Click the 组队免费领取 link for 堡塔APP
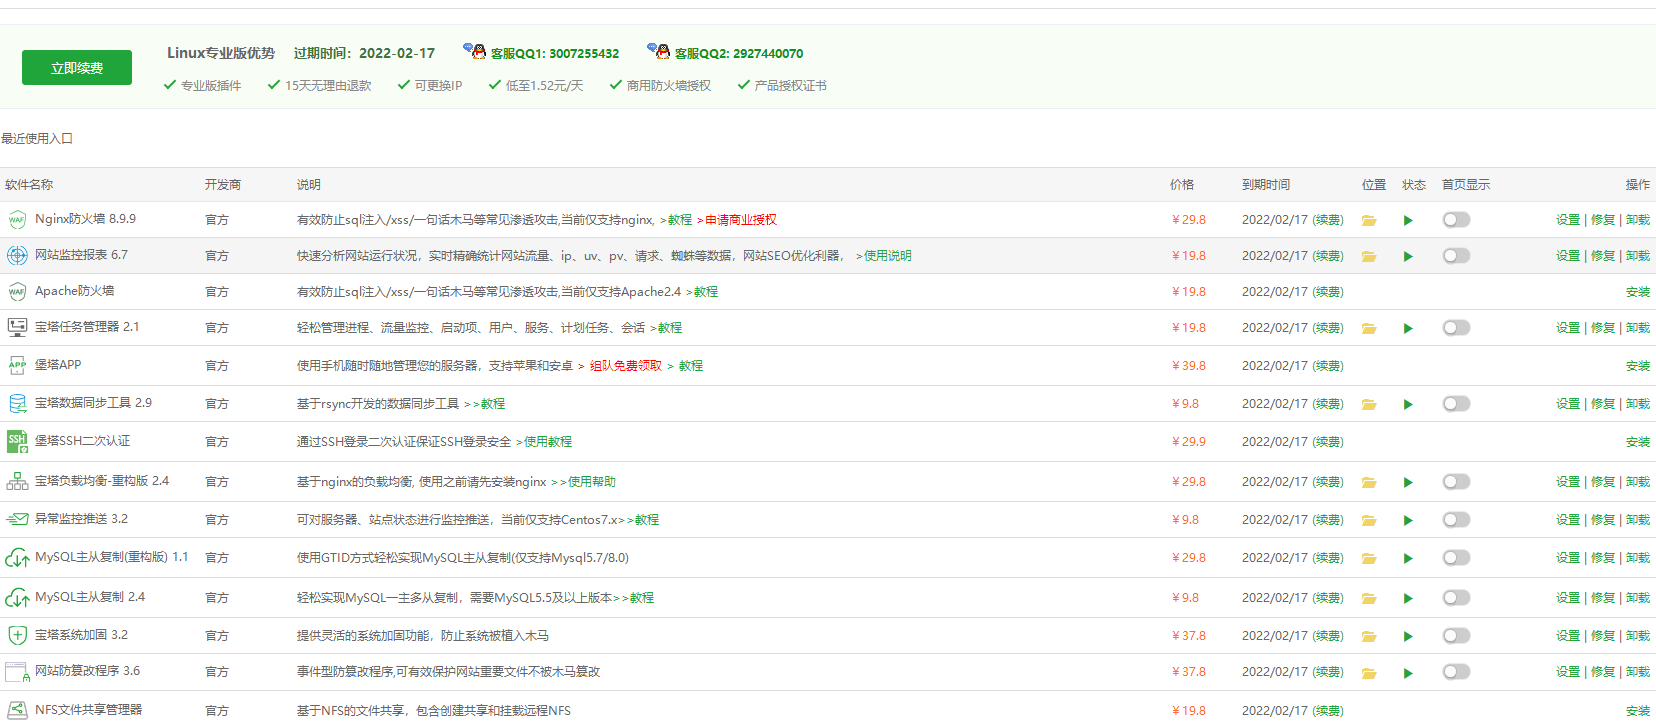Screen dimensions: 1656x726 (626, 366)
